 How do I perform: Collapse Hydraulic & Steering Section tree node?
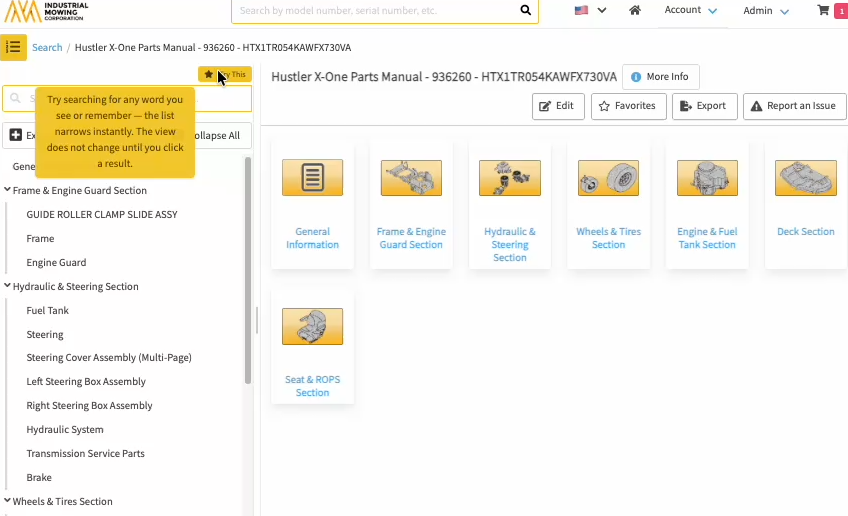tap(8, 286)
